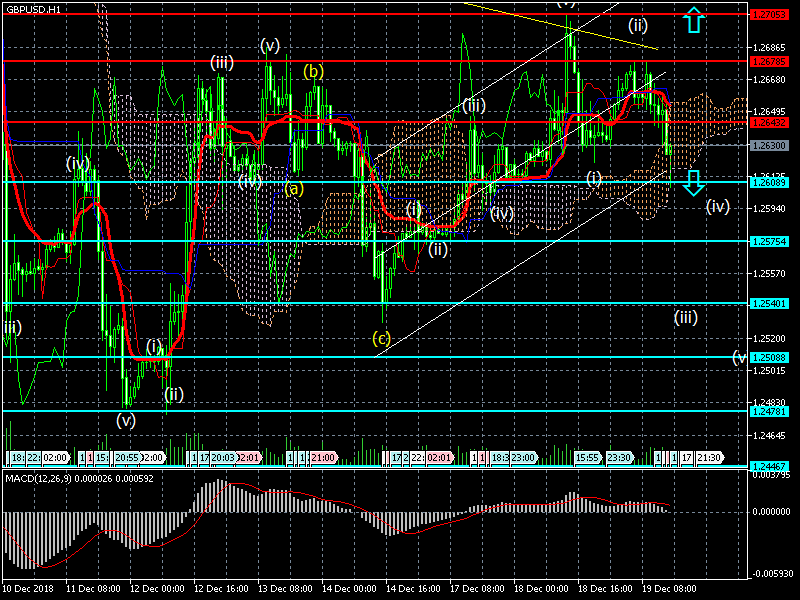Select the red 1.26785 resistance price label
800x600 pixels.
click(771, 61)
